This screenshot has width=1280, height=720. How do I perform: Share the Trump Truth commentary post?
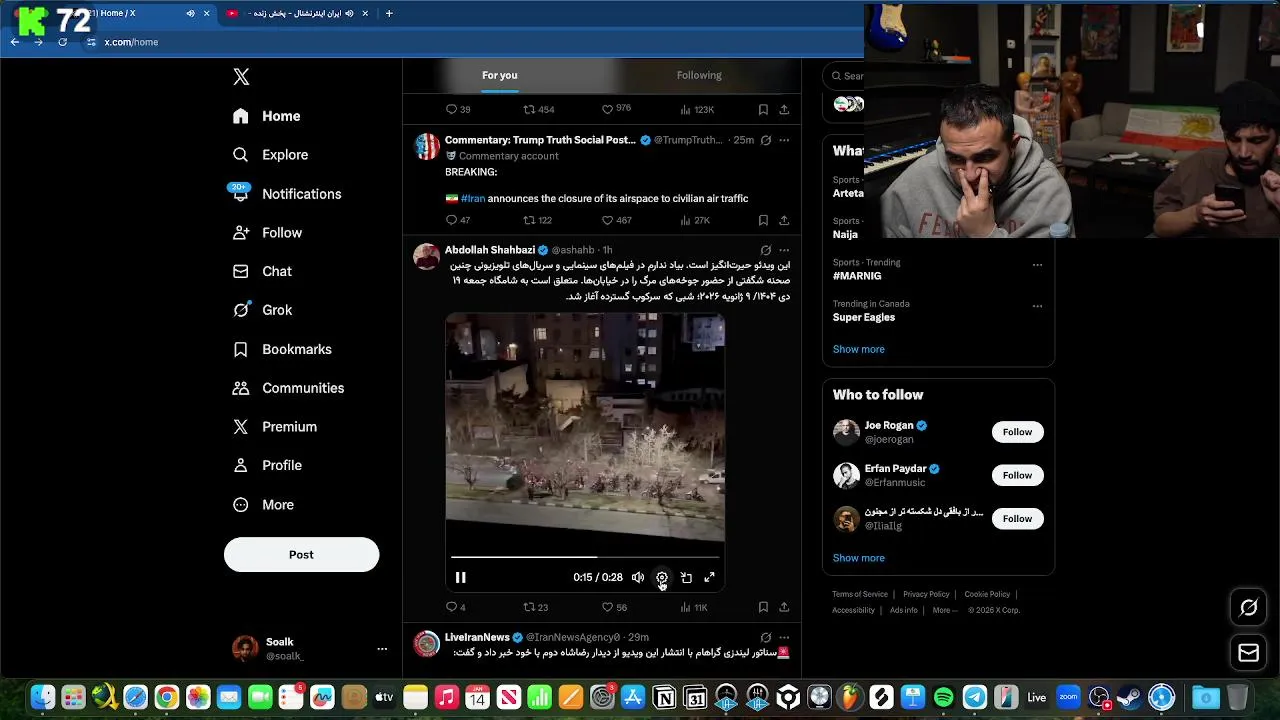784,220
